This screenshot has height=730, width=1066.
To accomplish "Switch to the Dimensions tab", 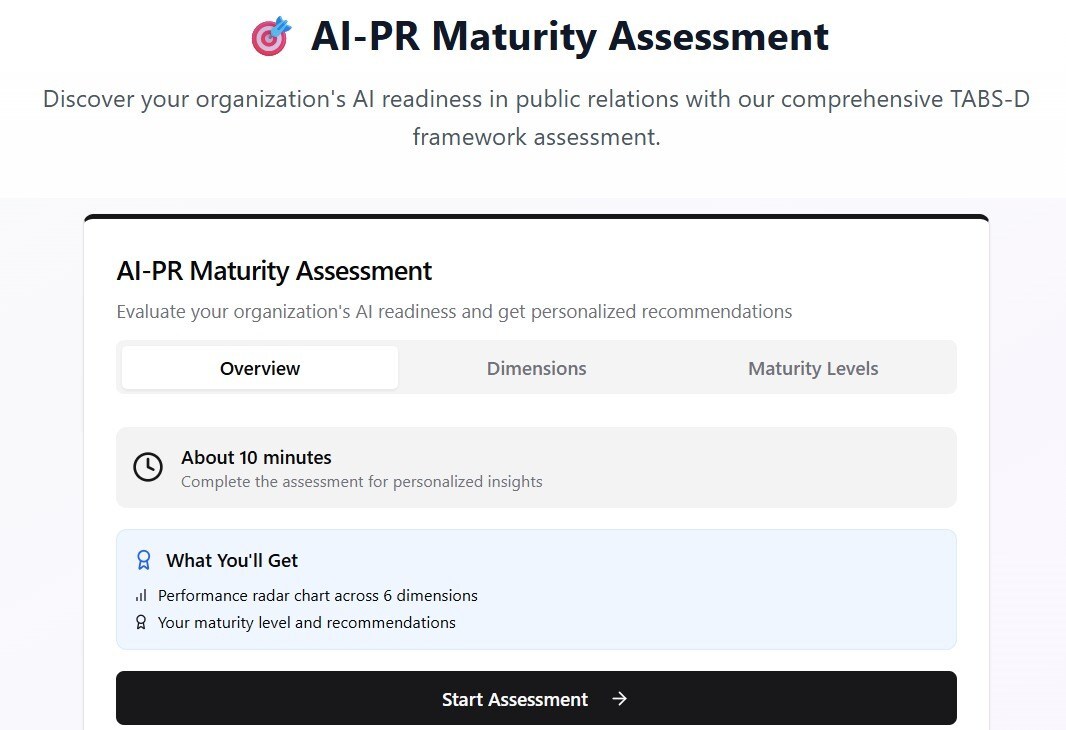I will 536,368.
